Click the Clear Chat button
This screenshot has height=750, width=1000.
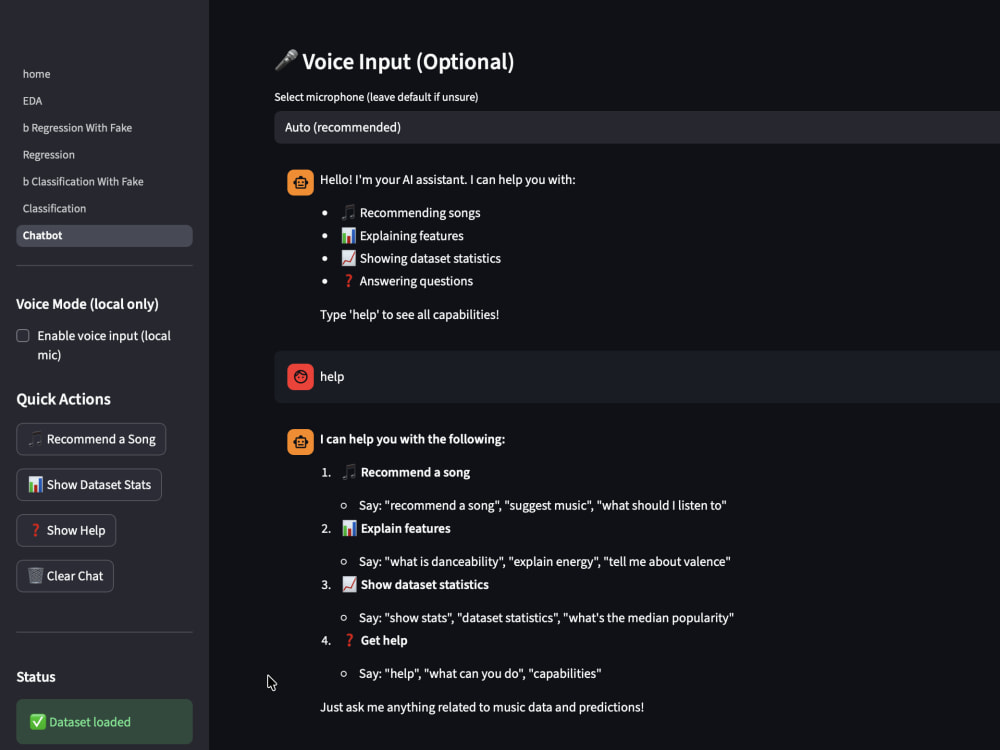(65, 576)
